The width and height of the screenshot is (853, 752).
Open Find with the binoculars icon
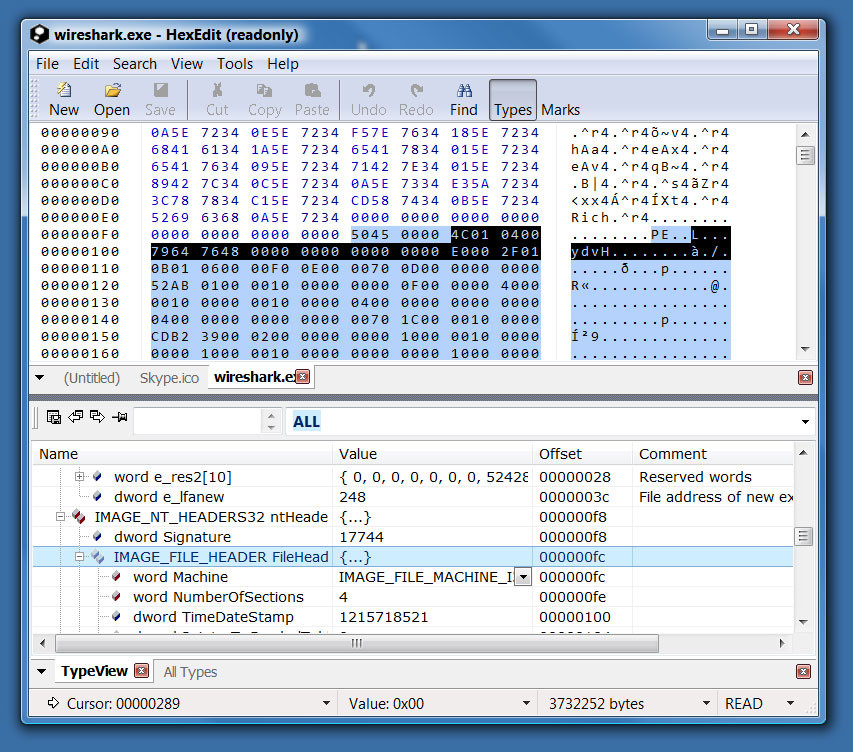(x=463, y=100)
